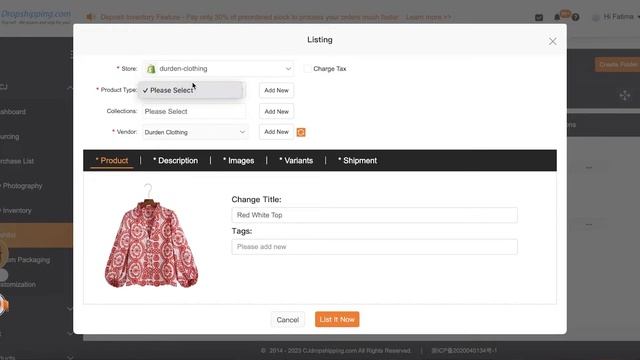Viewport: 640px width, 360px height.
Task: Click the Shopify icon in Store field
Action: pos(151,69)
